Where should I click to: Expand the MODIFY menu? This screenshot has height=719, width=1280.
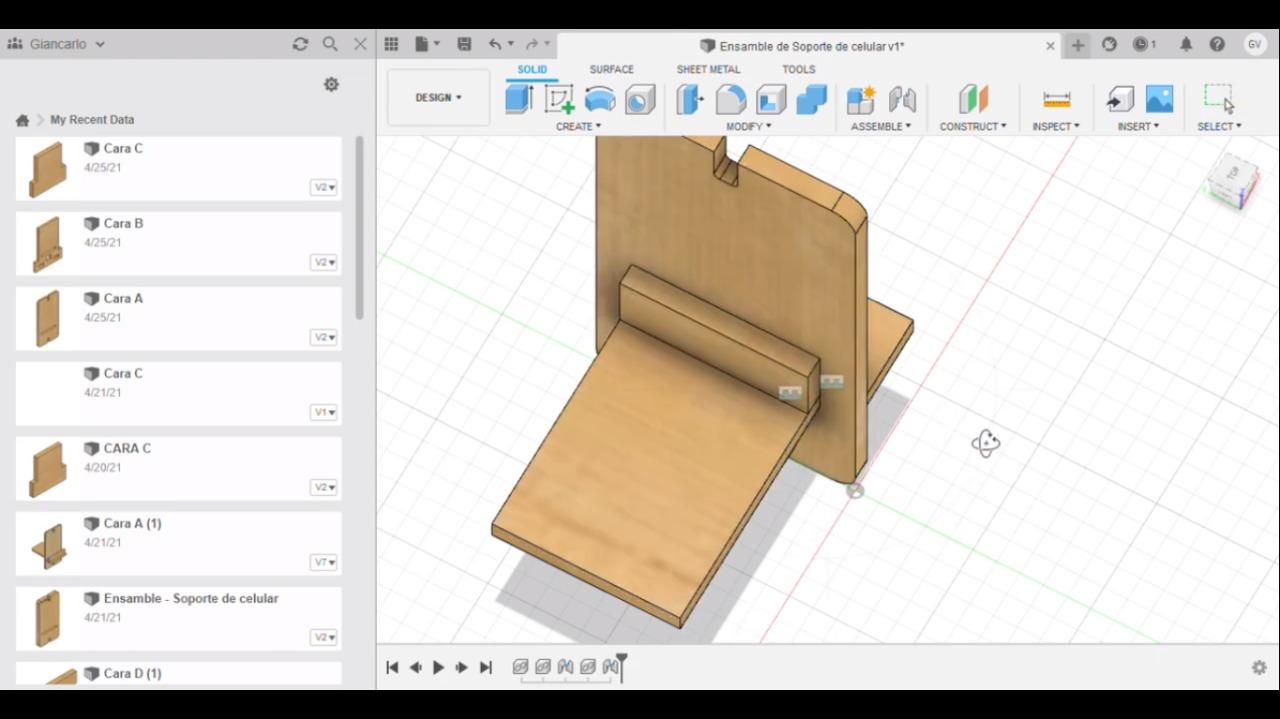tap(749, 126)
